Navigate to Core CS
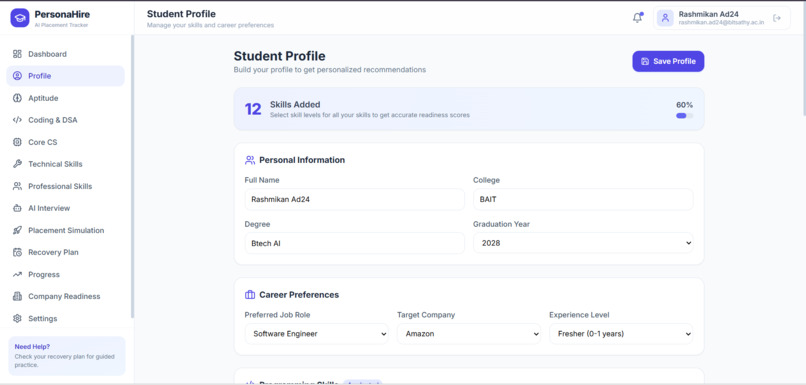 coord(65,142)
